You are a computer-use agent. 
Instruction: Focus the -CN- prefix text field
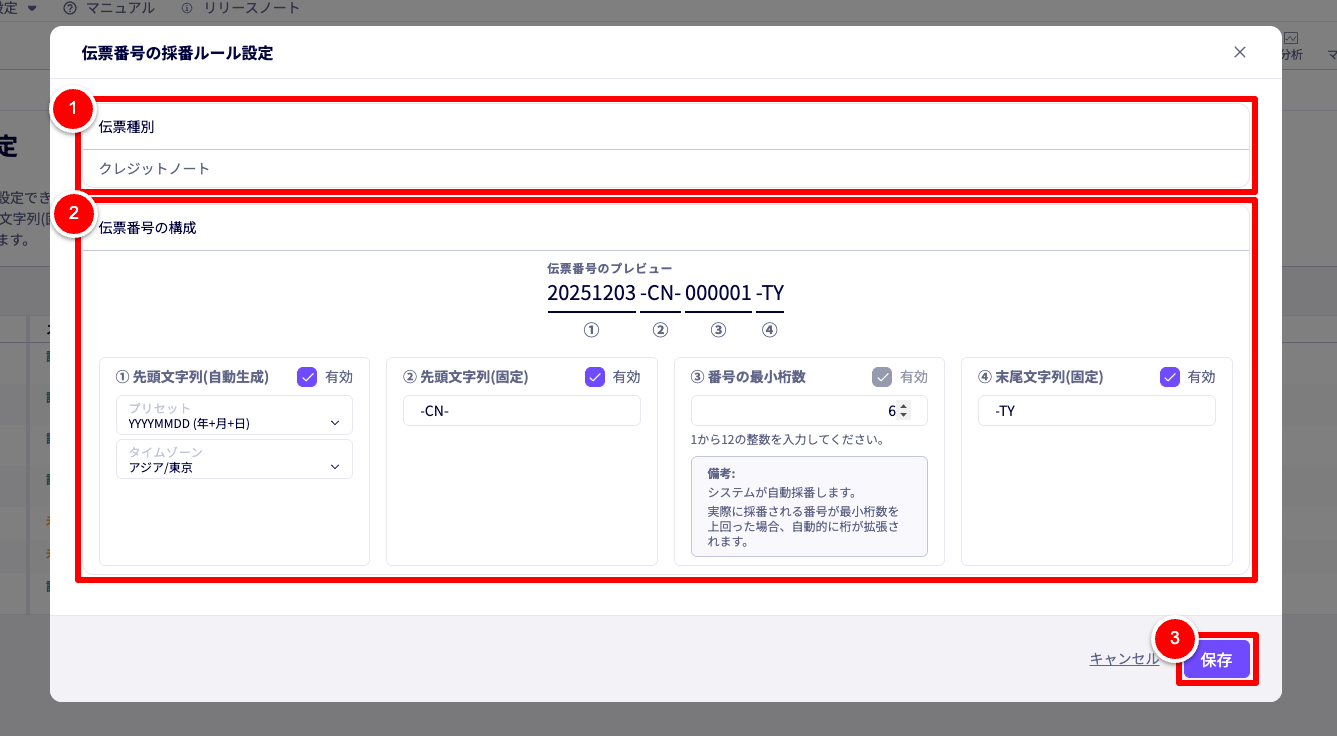point(521,411)
